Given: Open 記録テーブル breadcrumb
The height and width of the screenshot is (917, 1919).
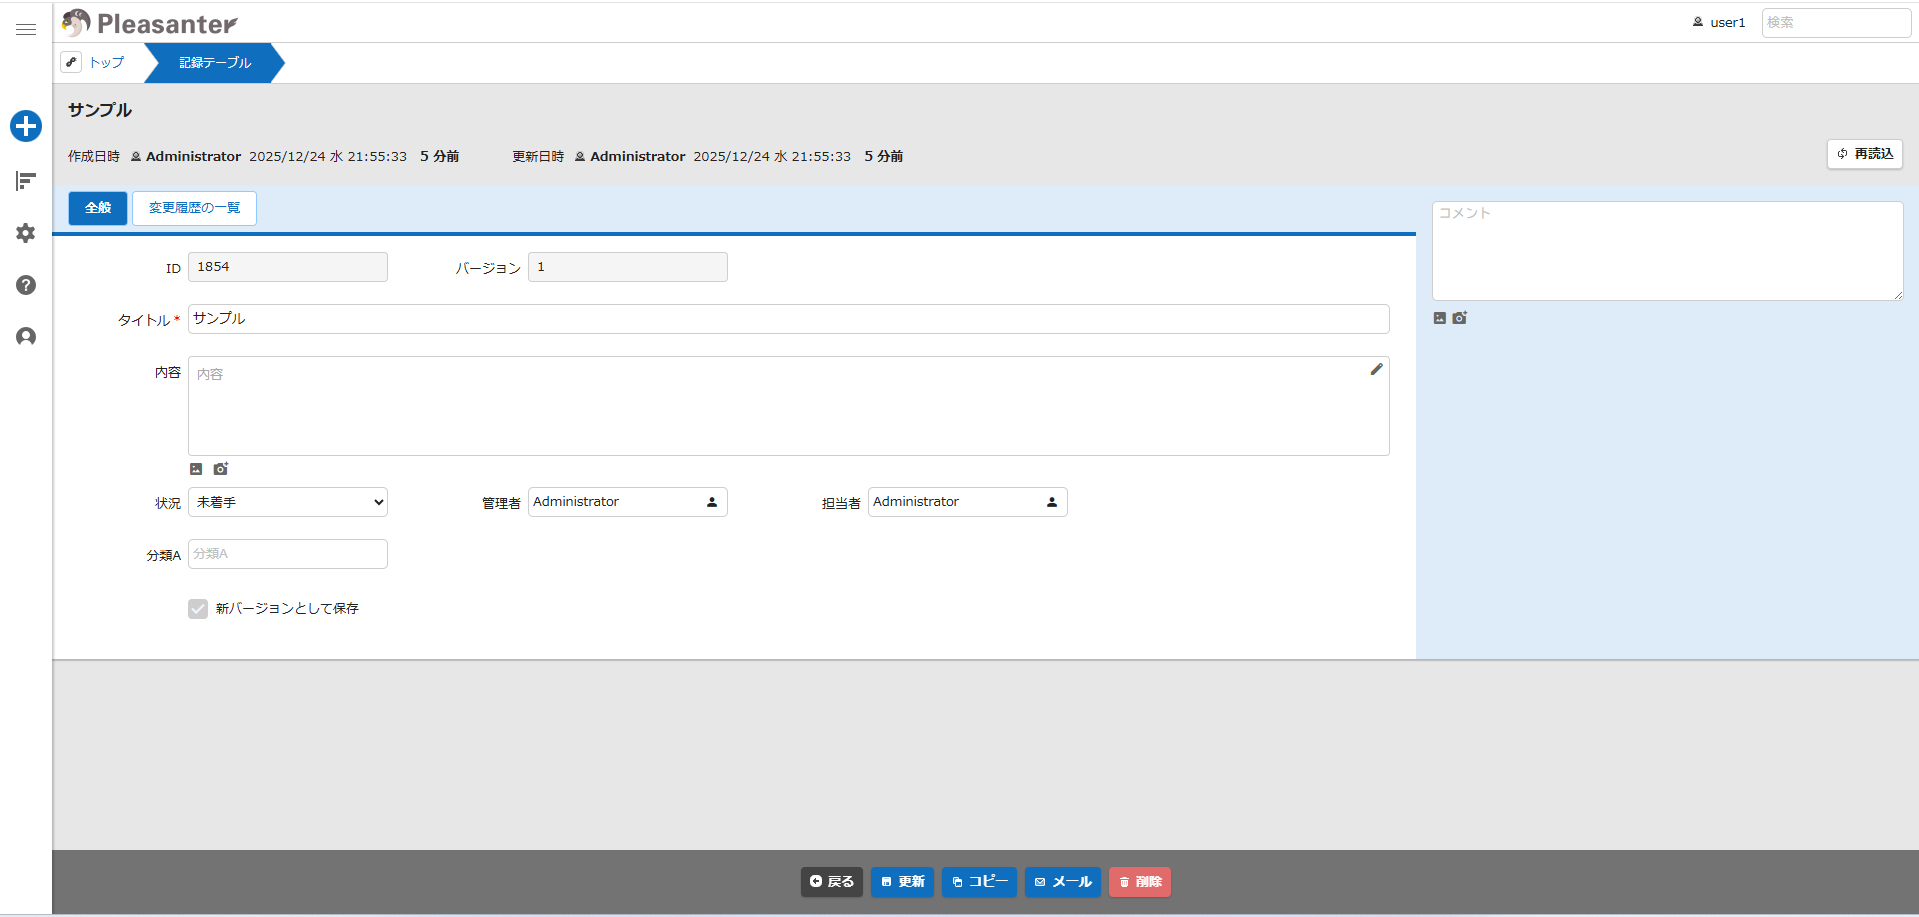Looking at the screenshot, I should pyautogui.click(x=215, y=62).
